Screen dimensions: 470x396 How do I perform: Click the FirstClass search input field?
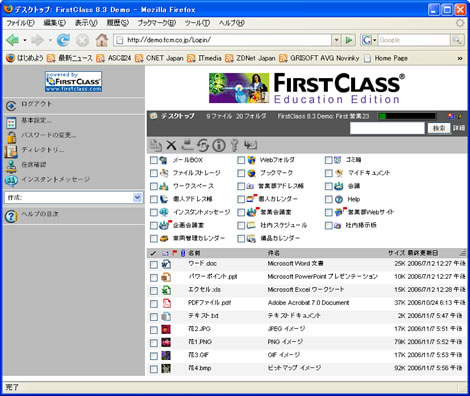387,128
